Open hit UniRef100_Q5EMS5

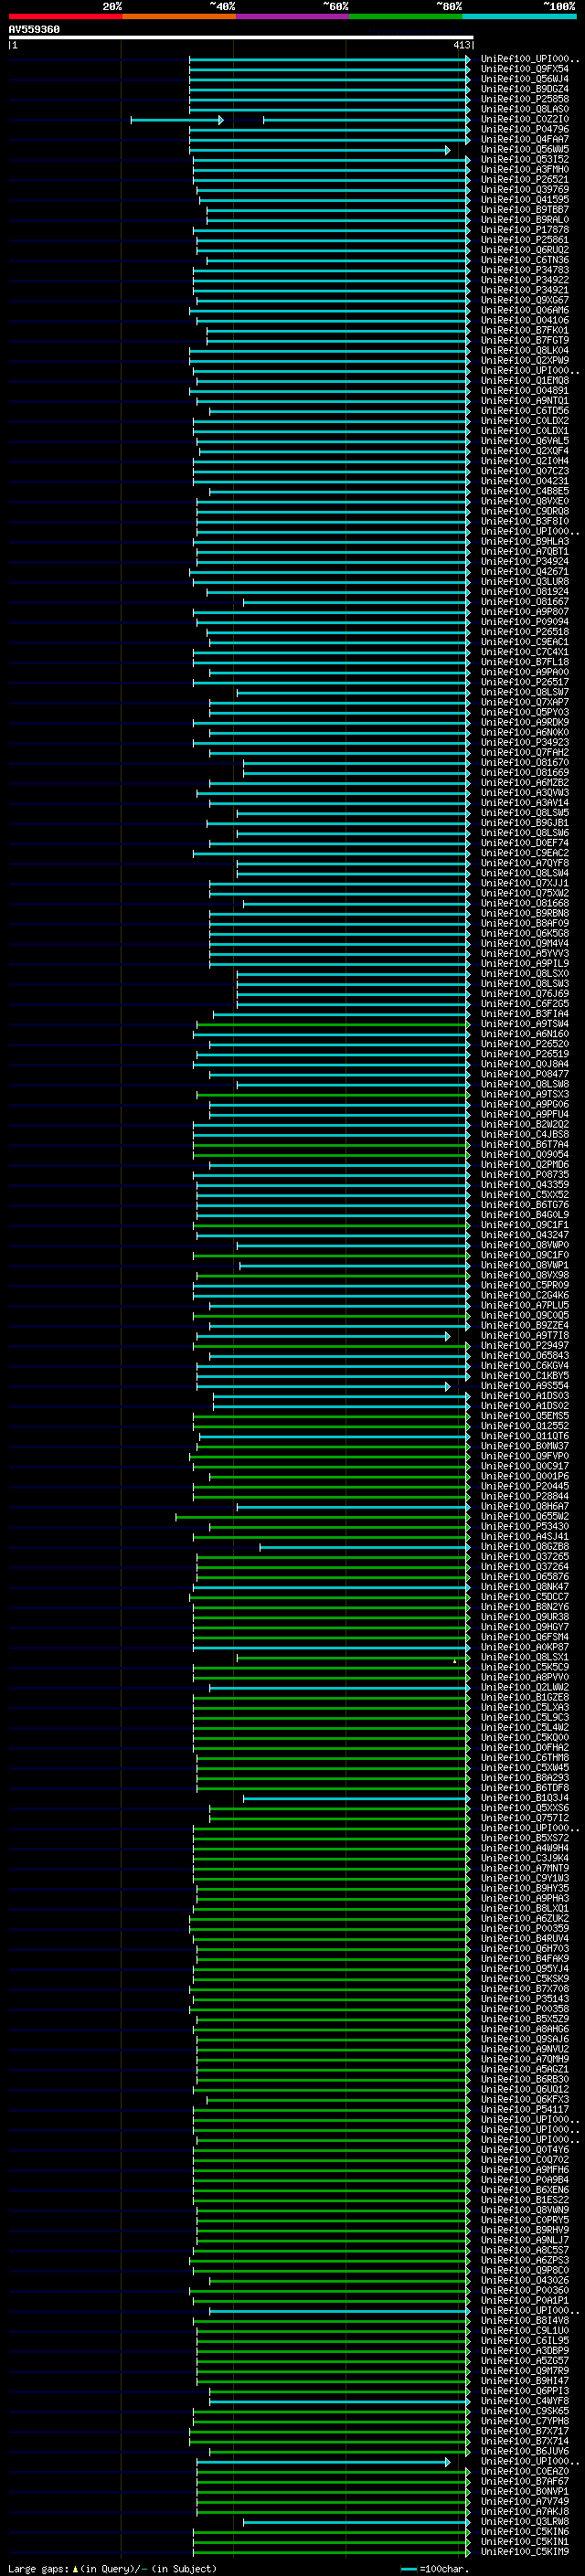(525, 1416)
